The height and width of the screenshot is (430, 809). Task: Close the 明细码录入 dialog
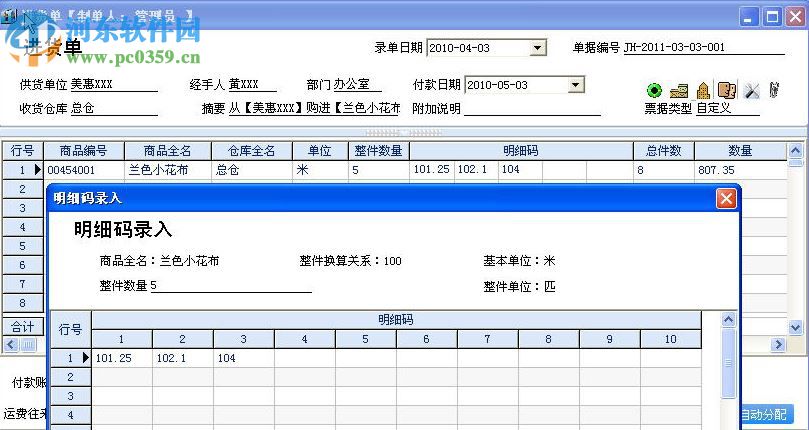click(726, 198)
